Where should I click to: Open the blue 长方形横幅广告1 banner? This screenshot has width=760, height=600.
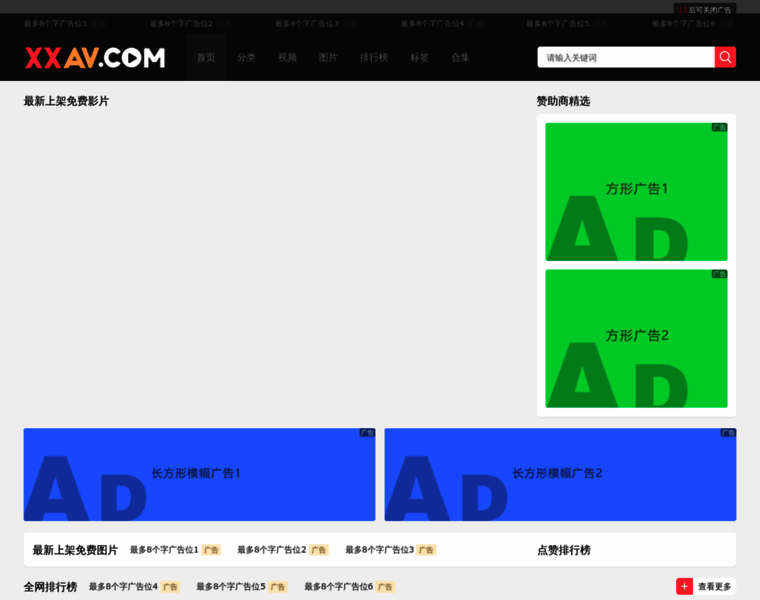199,474
